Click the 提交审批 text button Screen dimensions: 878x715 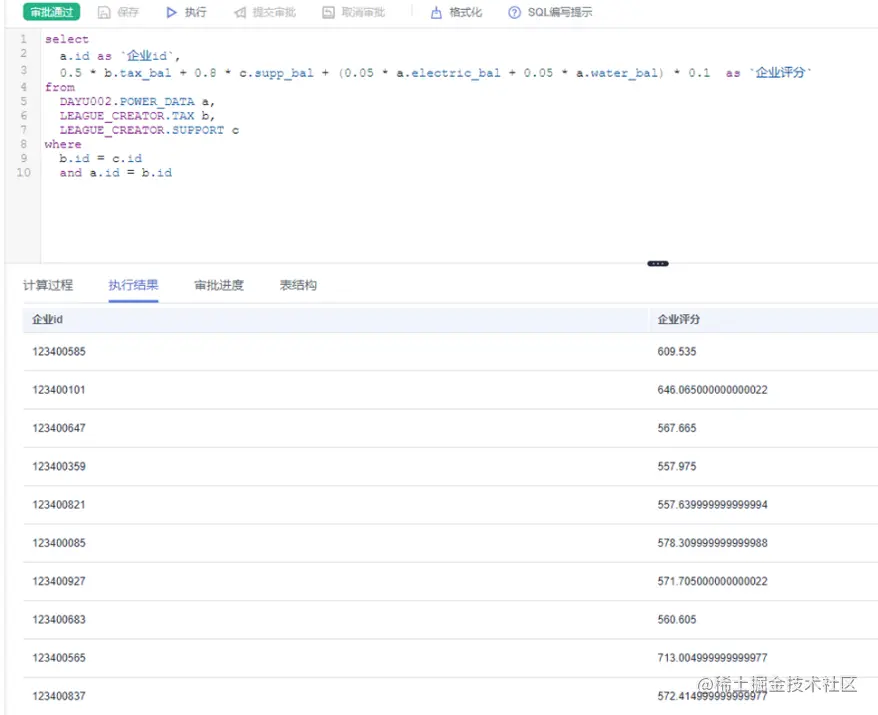[274, 12]
